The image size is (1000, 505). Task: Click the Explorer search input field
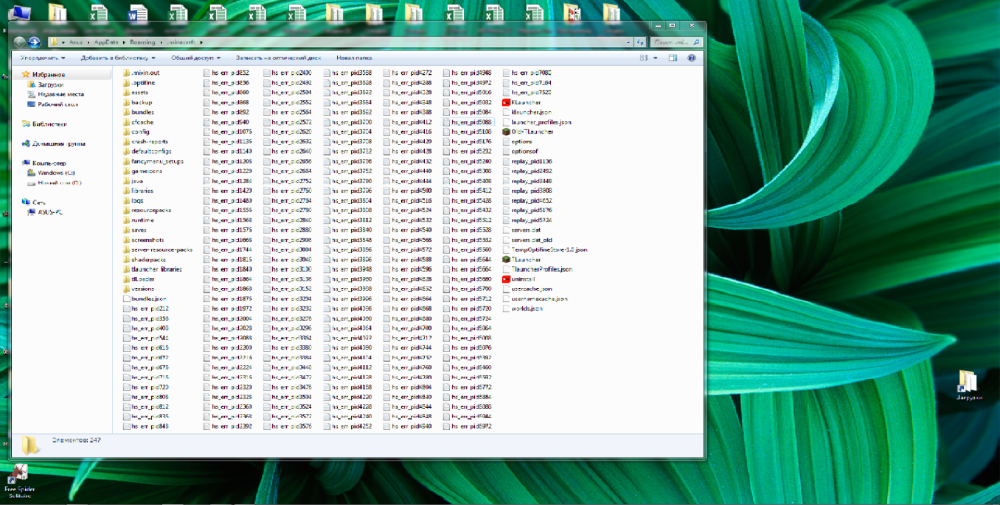click(x=676, y=42)
